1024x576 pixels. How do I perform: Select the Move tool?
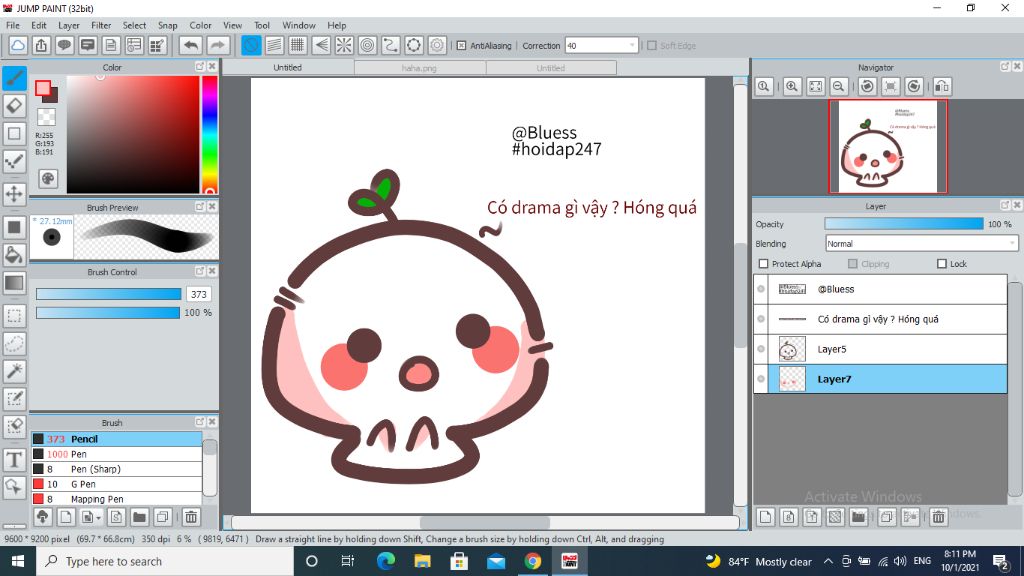pos(14,193)
